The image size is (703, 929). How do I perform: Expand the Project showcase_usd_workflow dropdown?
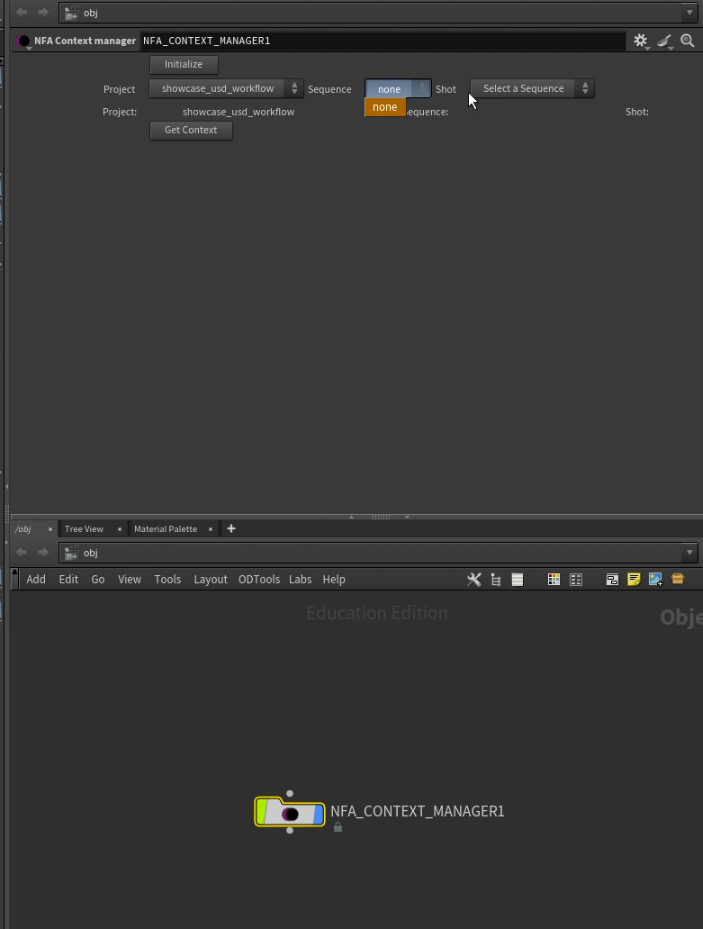pyautogui.click(x=226, y=88)
